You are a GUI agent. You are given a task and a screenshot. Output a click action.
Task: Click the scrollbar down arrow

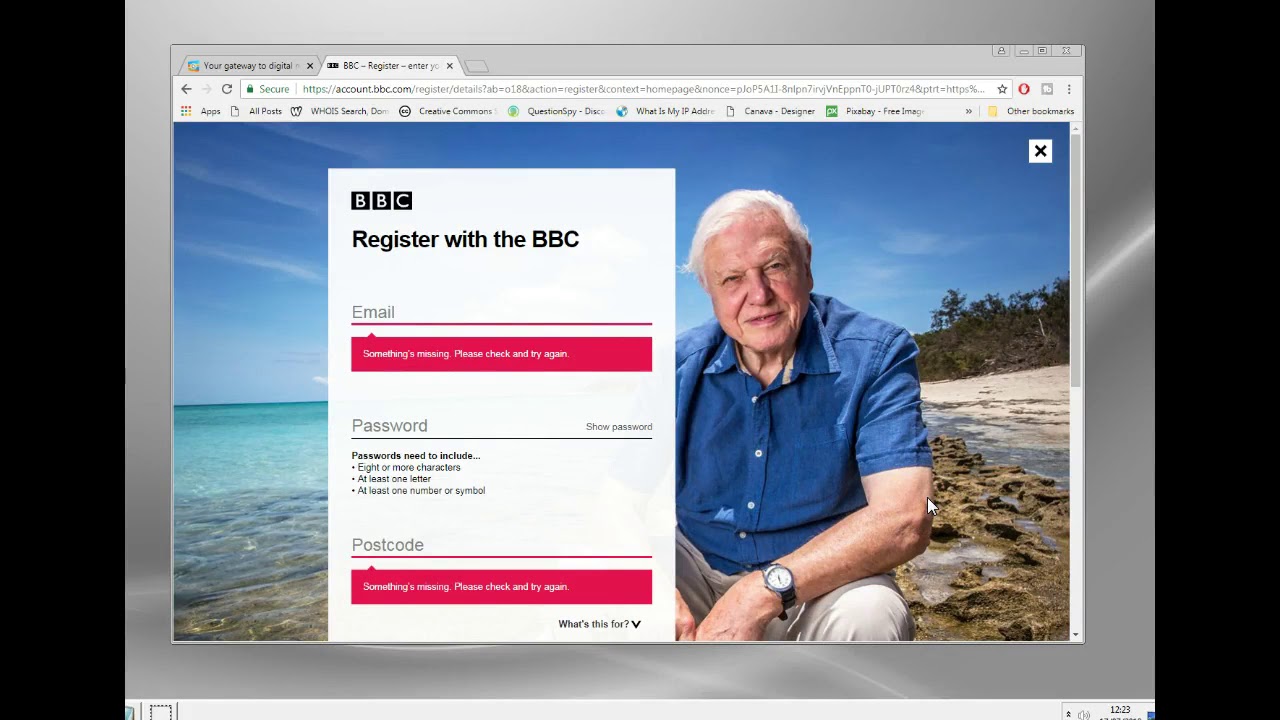point(1076,635)
